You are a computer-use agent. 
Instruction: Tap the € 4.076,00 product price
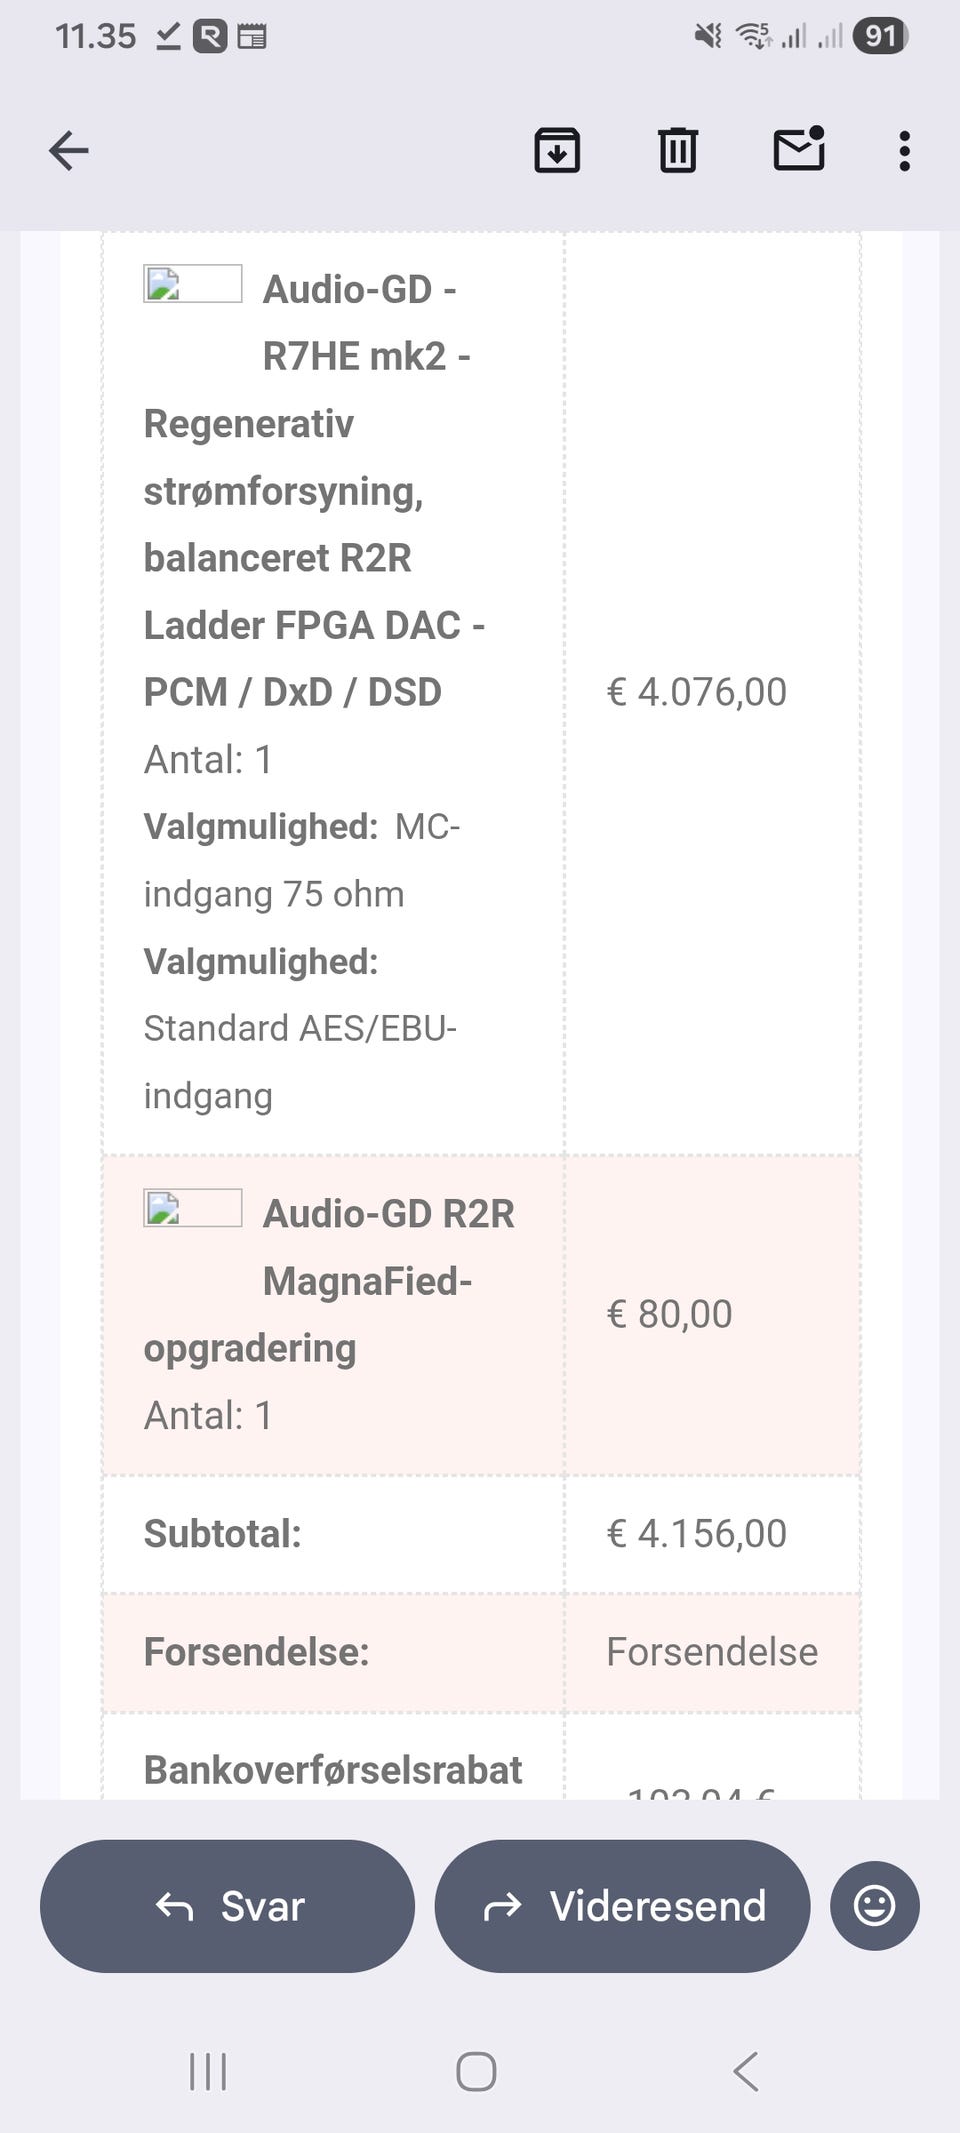pos(697,692)
